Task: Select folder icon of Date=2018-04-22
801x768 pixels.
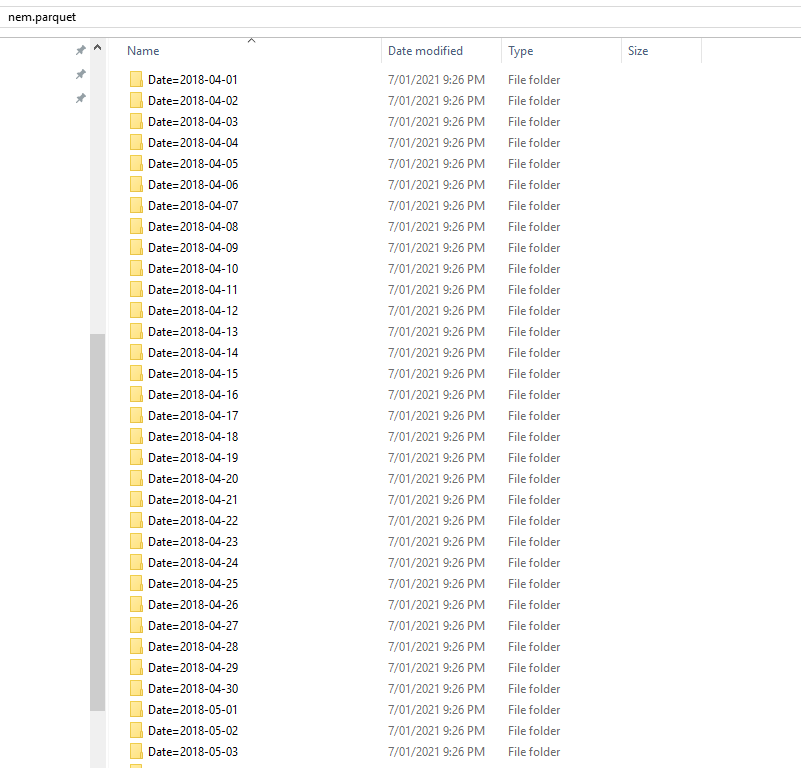Action: point(136,520)
